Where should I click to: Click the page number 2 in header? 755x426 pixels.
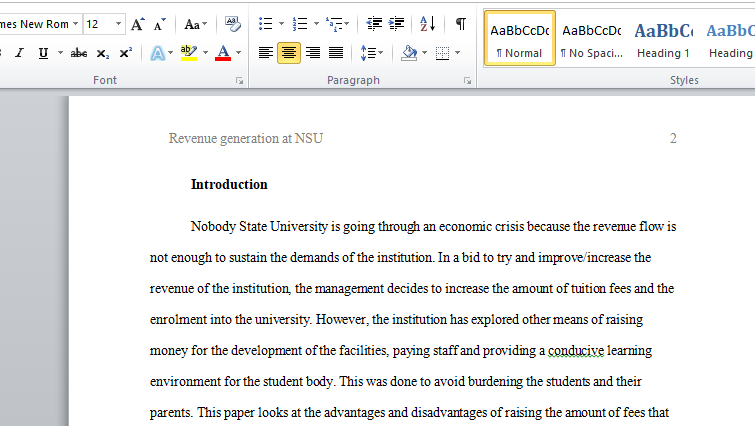click(673, 138)
